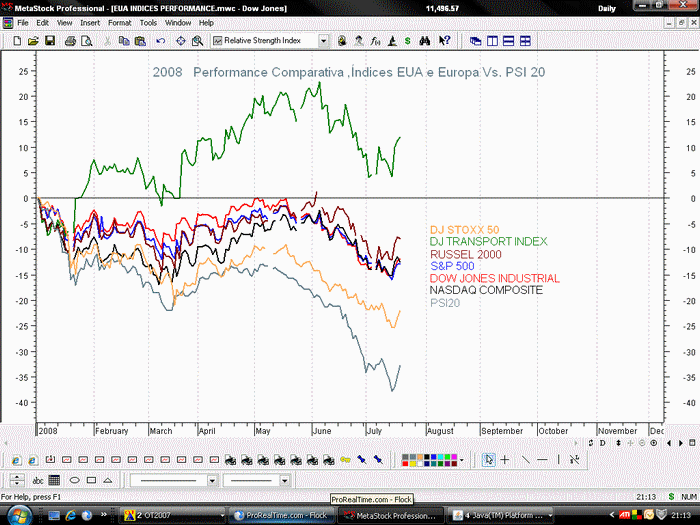Select the horizontal line tool
The image size is (700, 525).
pyautogui.click(x=542, y=459)
